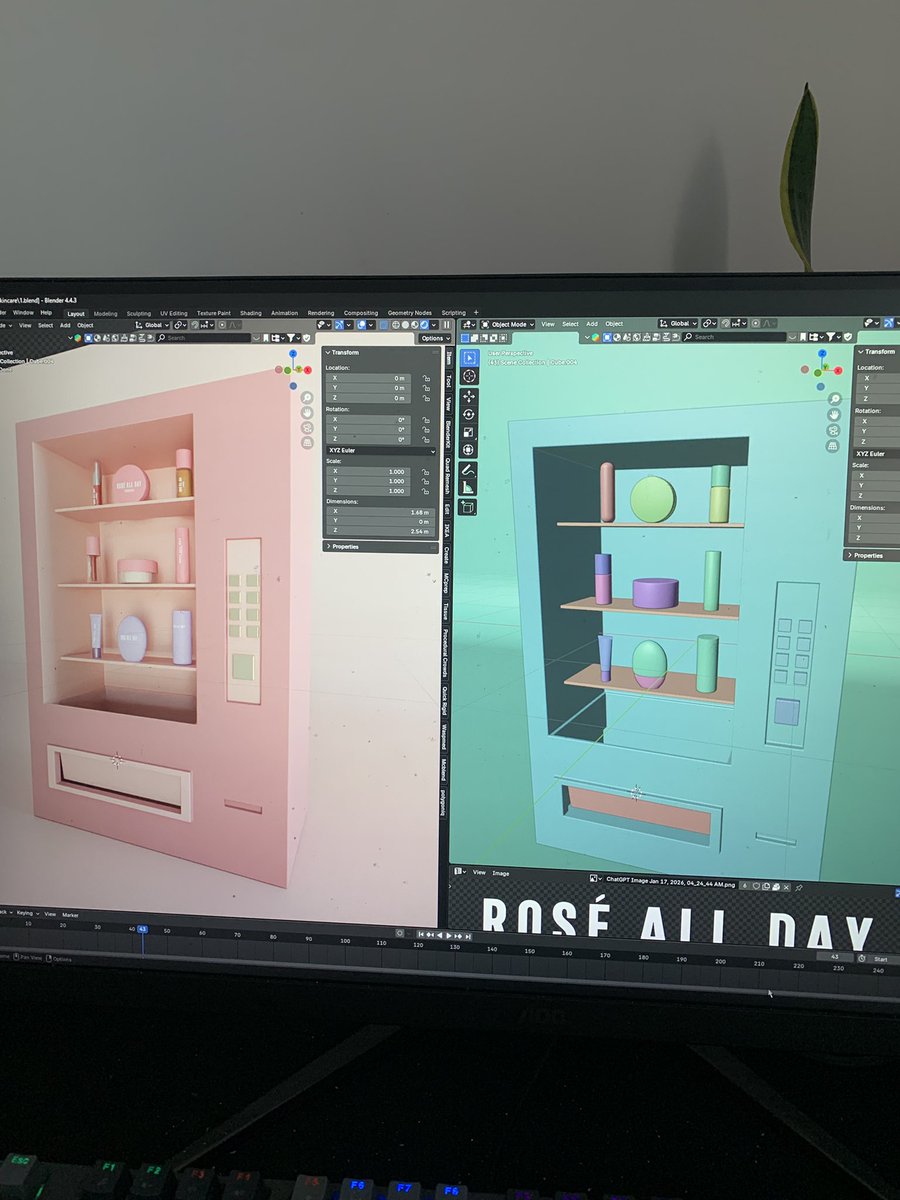This screenshot has height=1200, width=900.
Task: Switch to material preview shading, left viewport
Action: click(x=415, y=325)
